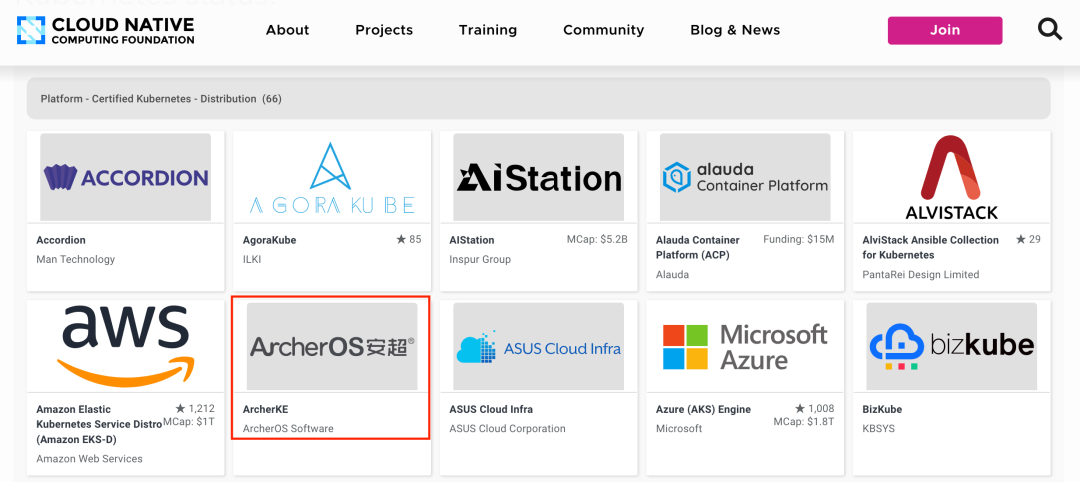Open the Alauda Container Platform logo
This screenshot has width=1080, height=482.
(745, 177)
